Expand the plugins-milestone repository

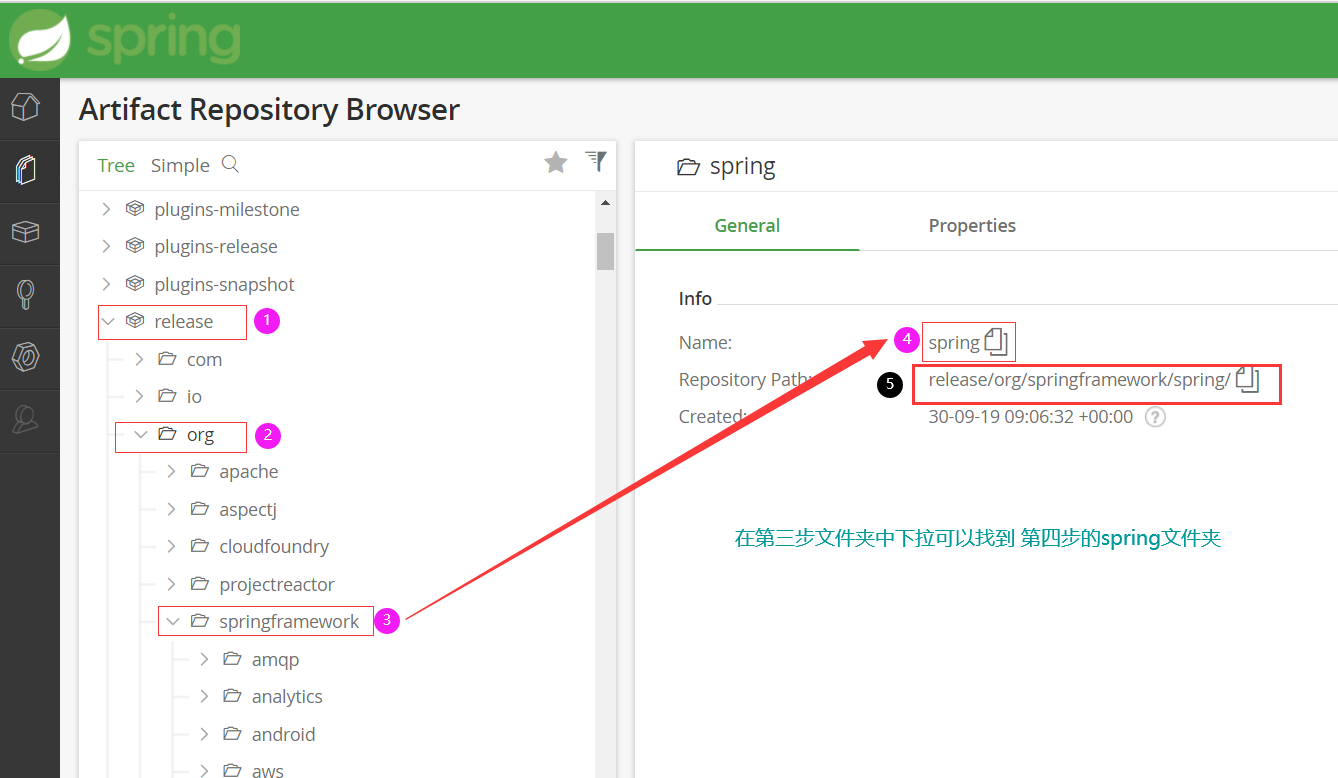click(x=107, y=209)
